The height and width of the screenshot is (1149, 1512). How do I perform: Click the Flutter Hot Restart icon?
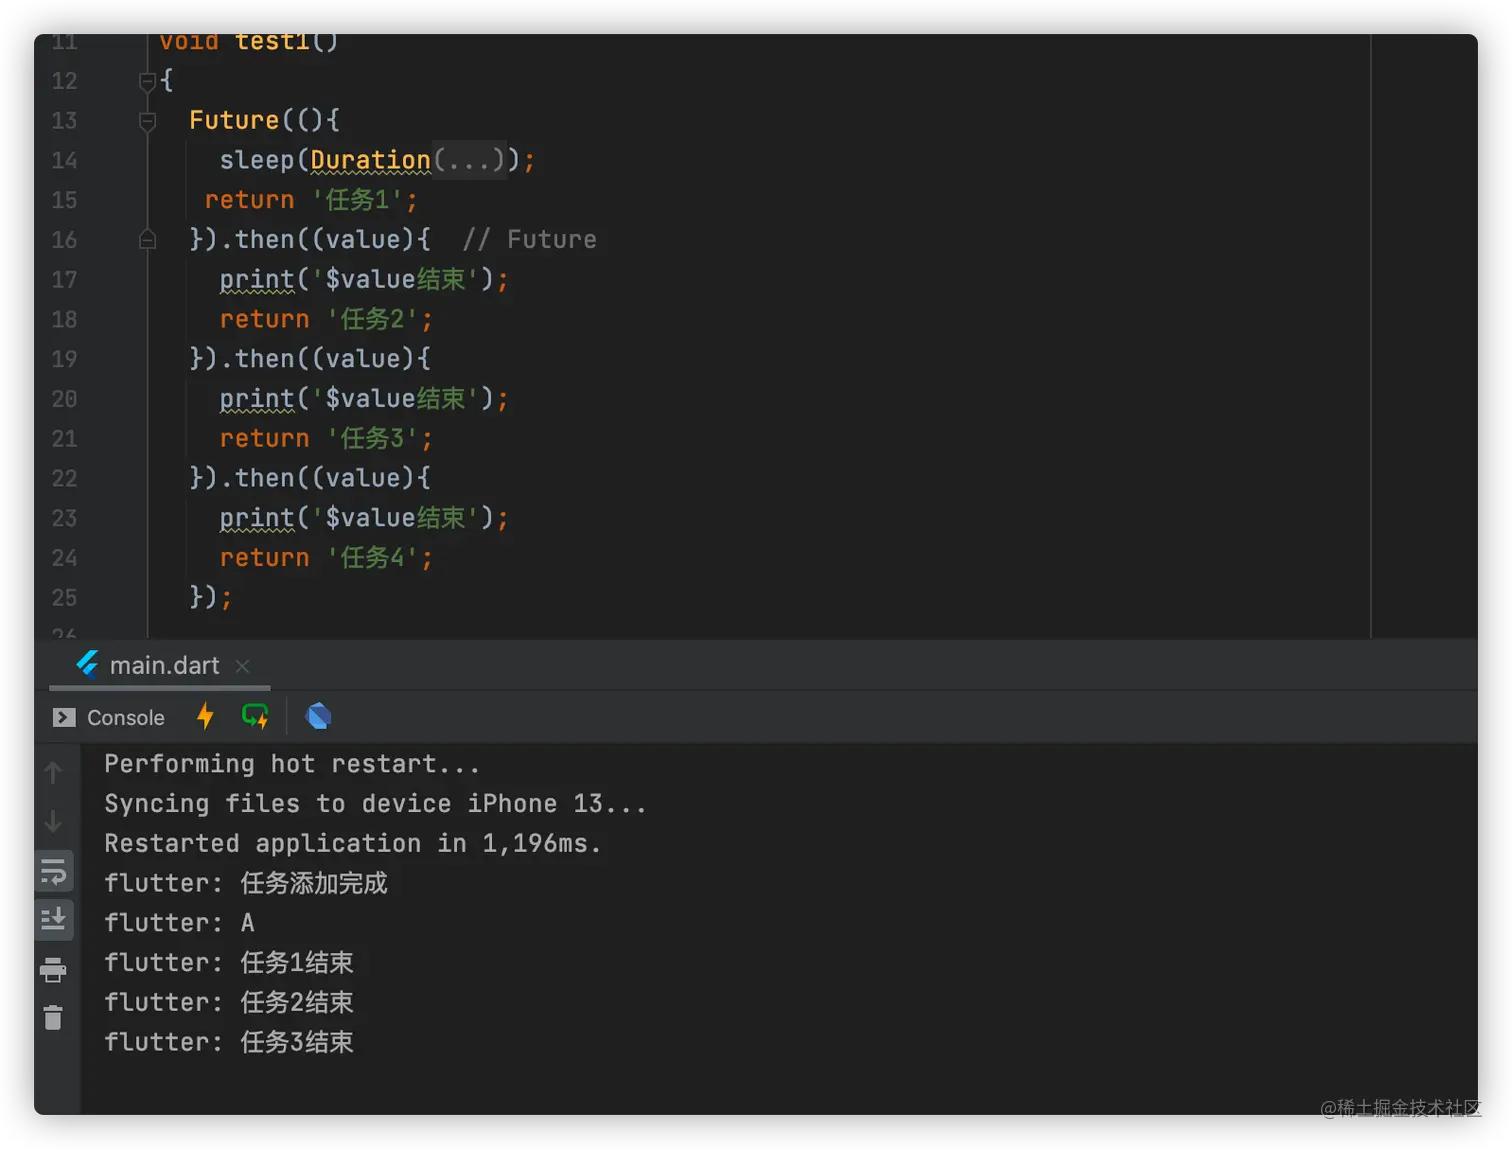pyautogui.click(x=255, y=716)
